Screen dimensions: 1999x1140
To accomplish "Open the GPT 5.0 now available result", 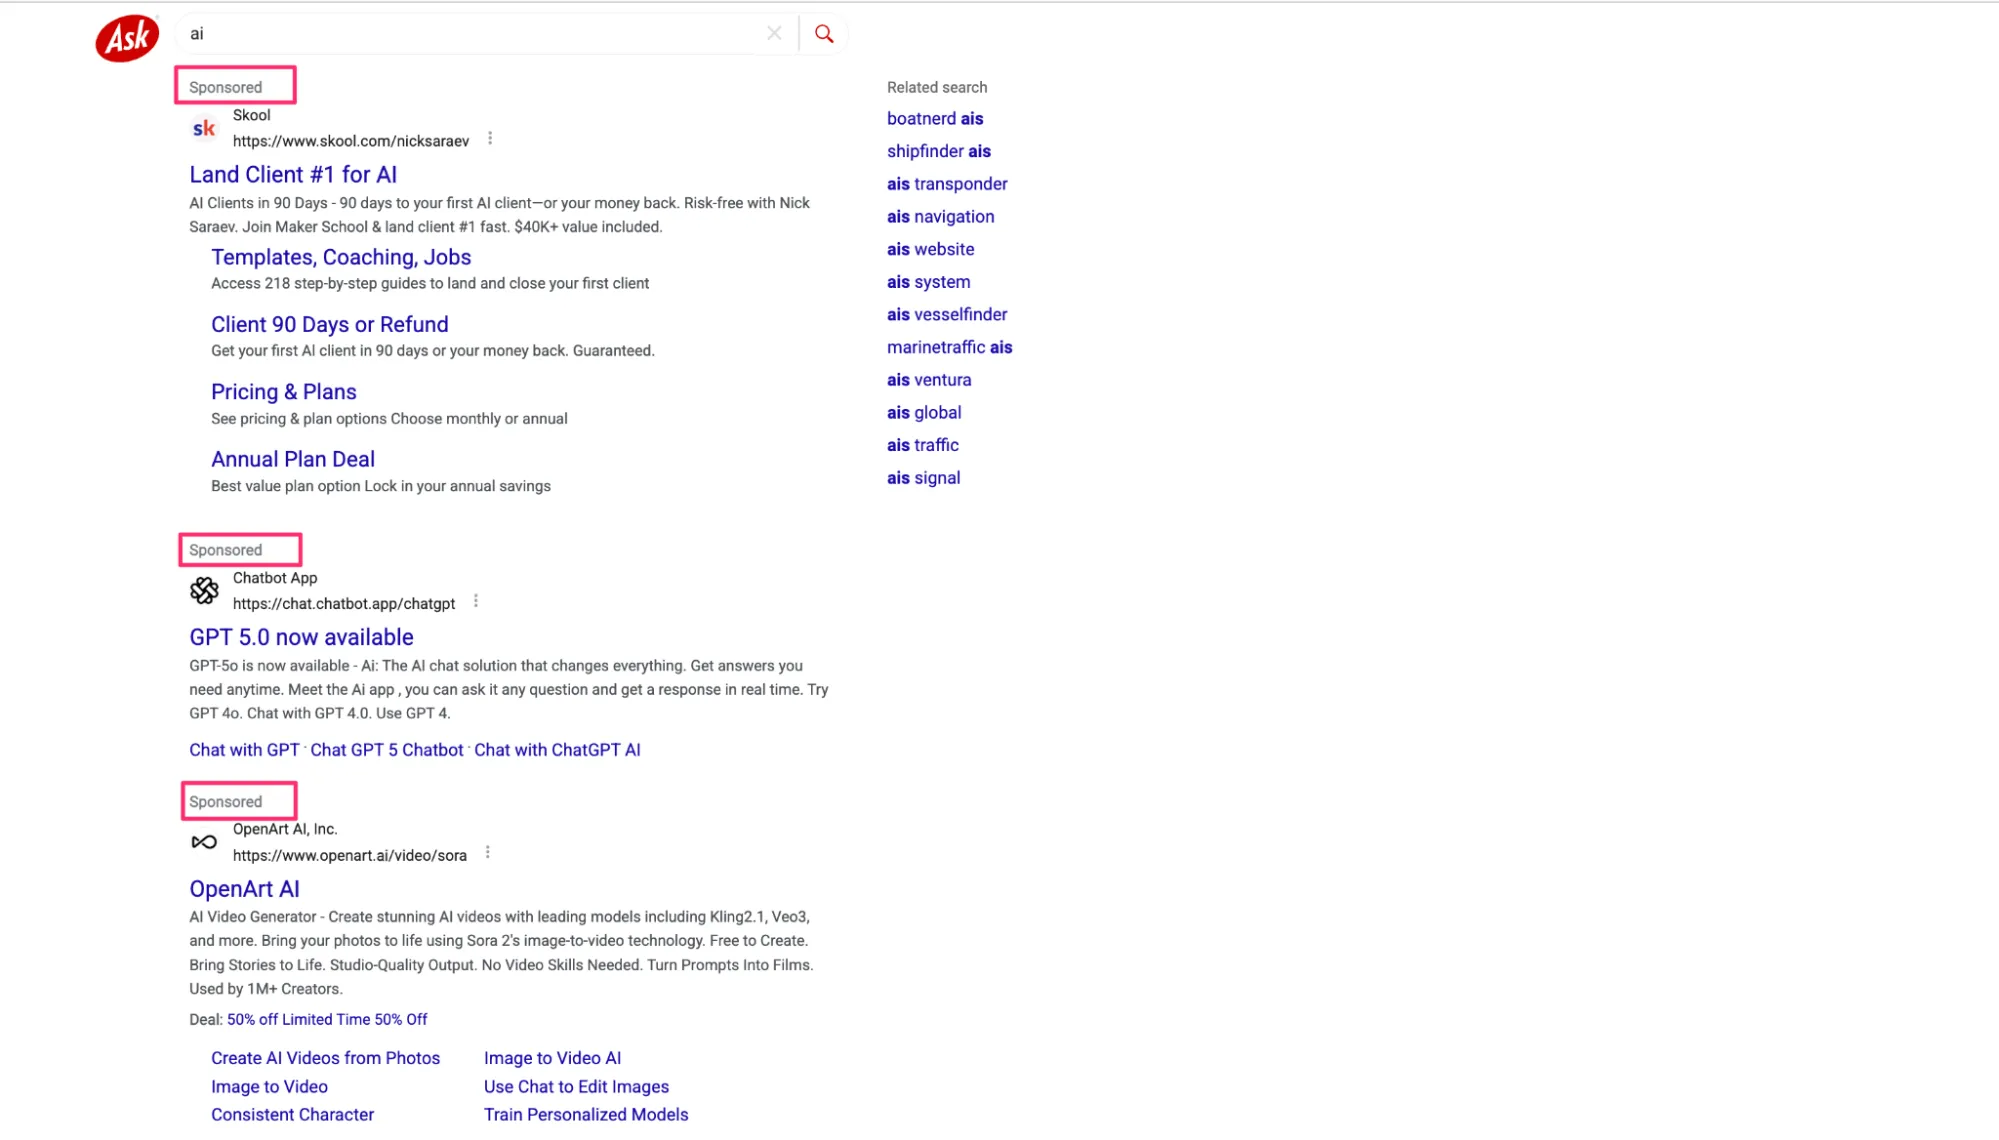I will tap(301, 637).
